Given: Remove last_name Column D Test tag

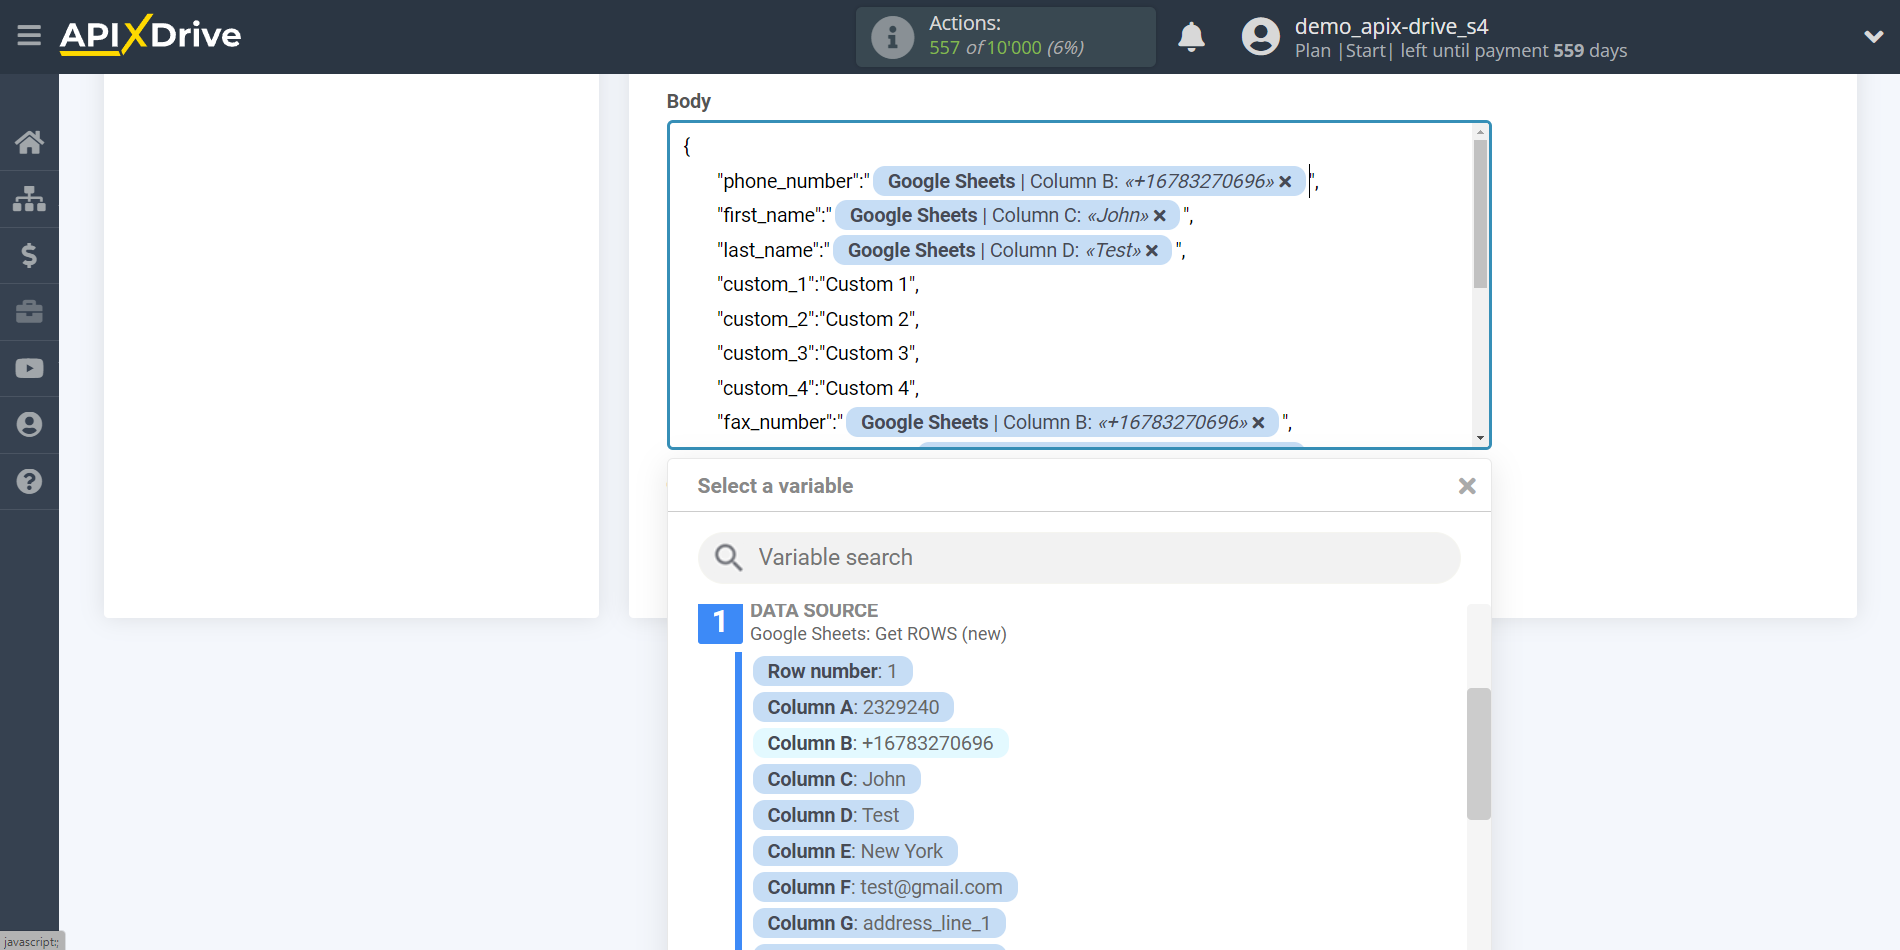Looking at the screenshot, I should (1152, 251).
